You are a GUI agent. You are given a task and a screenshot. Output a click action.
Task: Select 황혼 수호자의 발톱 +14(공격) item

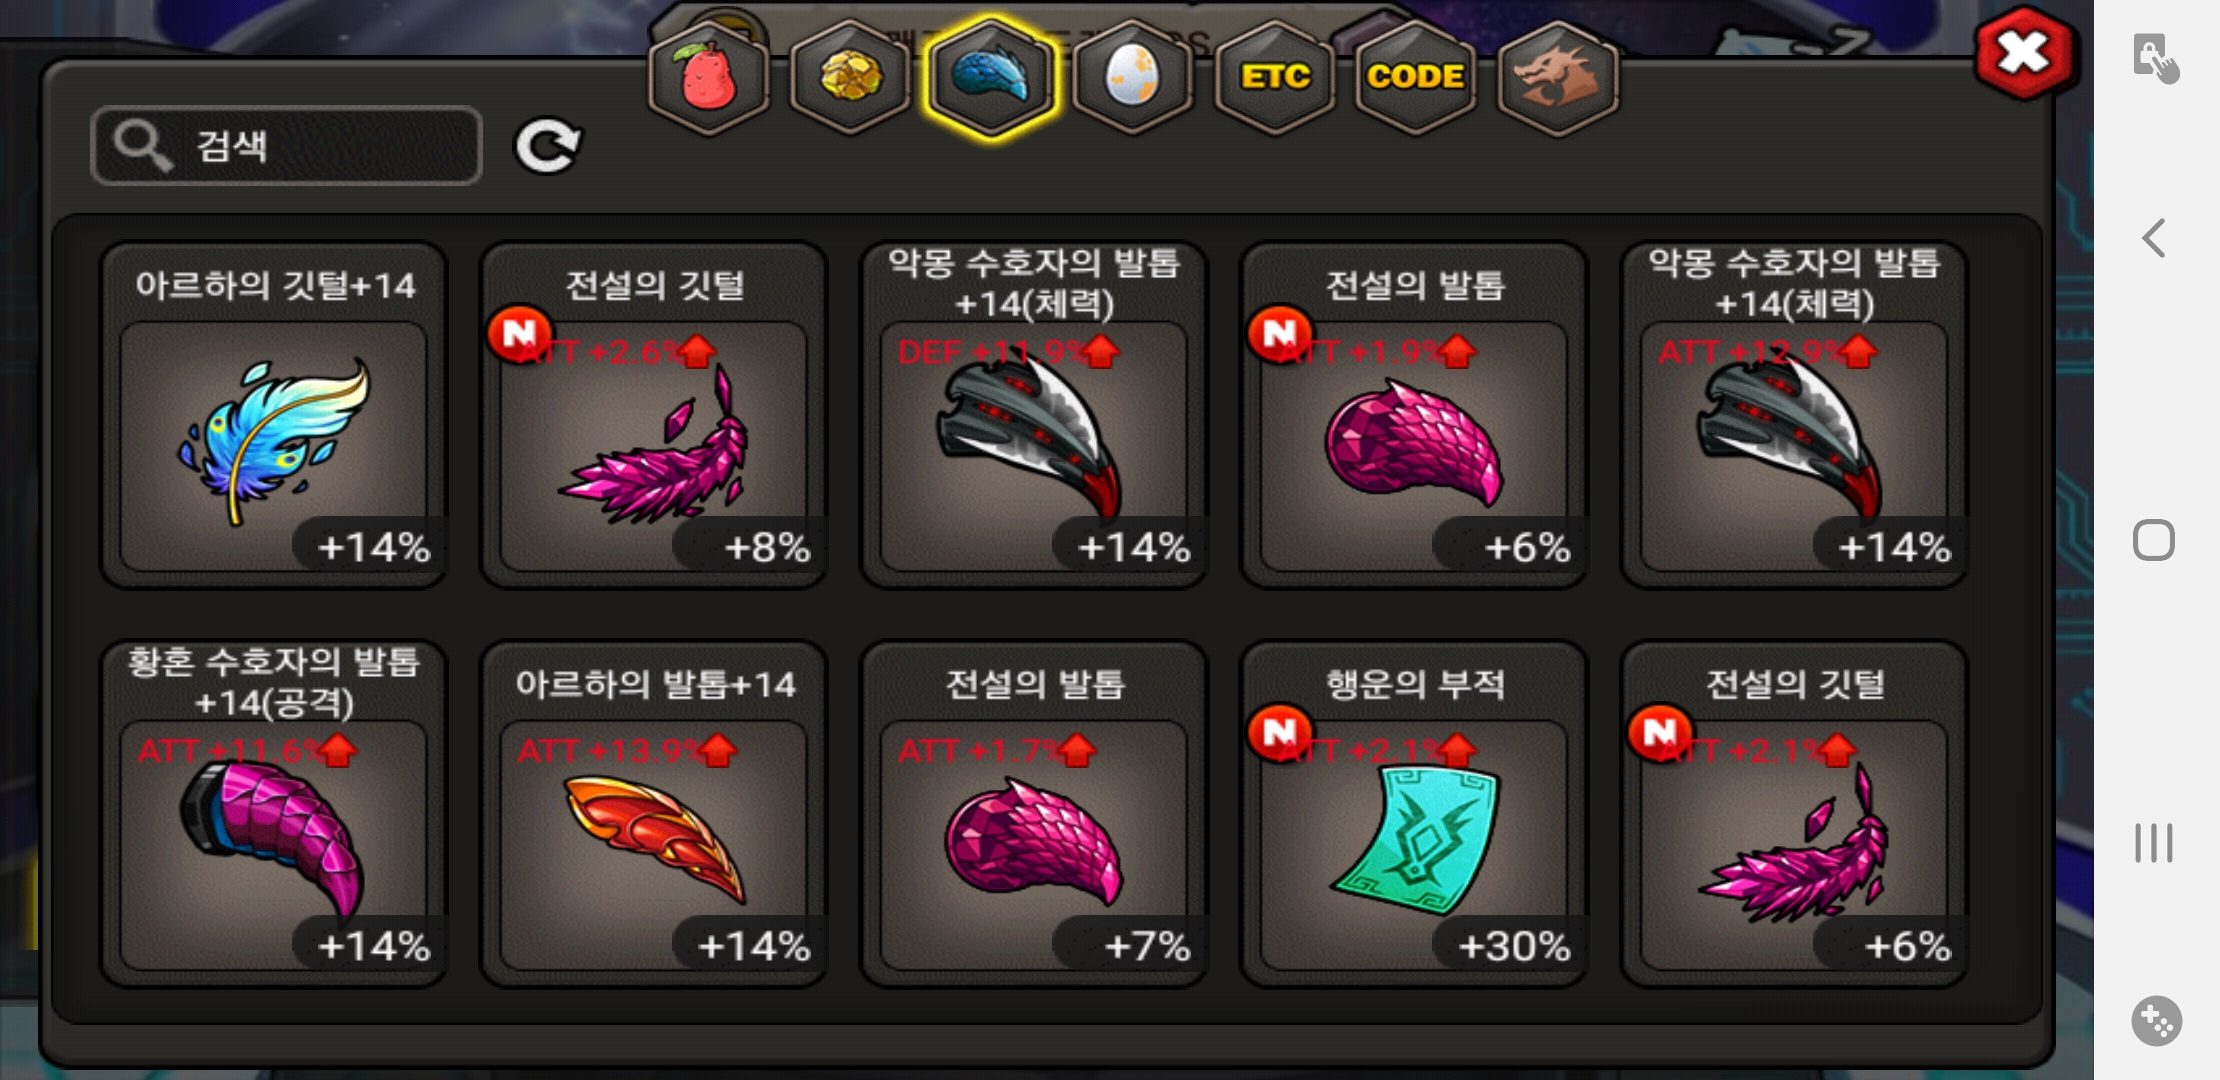click(x=274, y=814)
